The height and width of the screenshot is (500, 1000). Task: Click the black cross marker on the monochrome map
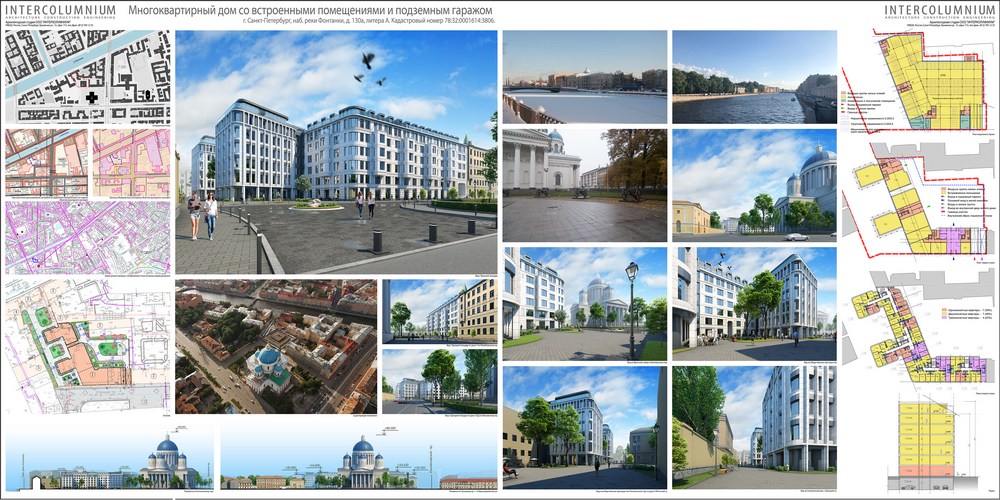[92, 98]
